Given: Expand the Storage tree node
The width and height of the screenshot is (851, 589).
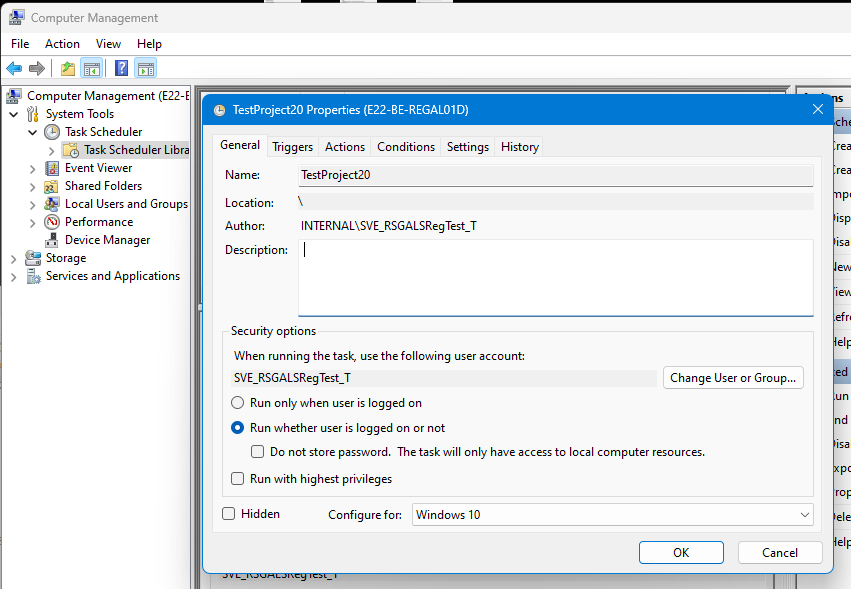Looking at the screenshot, I should tap(13, 258).
